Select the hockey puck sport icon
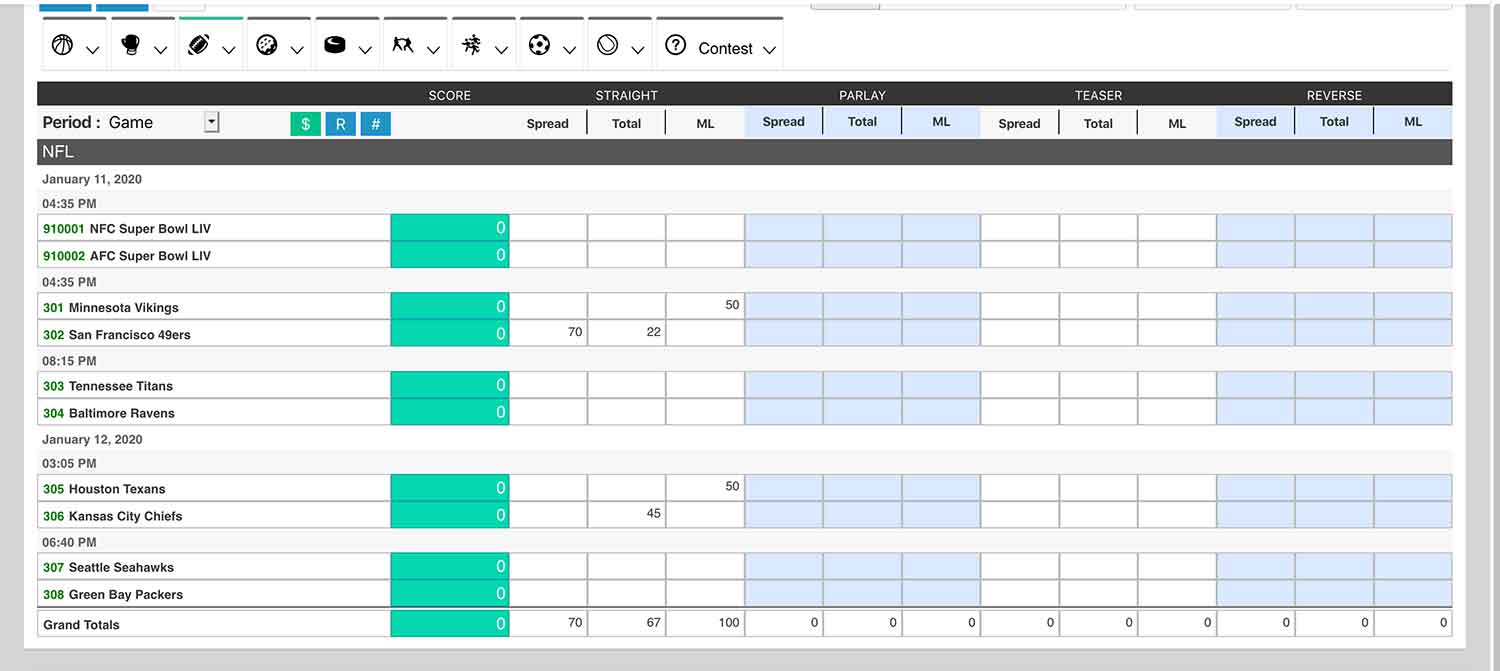 (335, 45)
